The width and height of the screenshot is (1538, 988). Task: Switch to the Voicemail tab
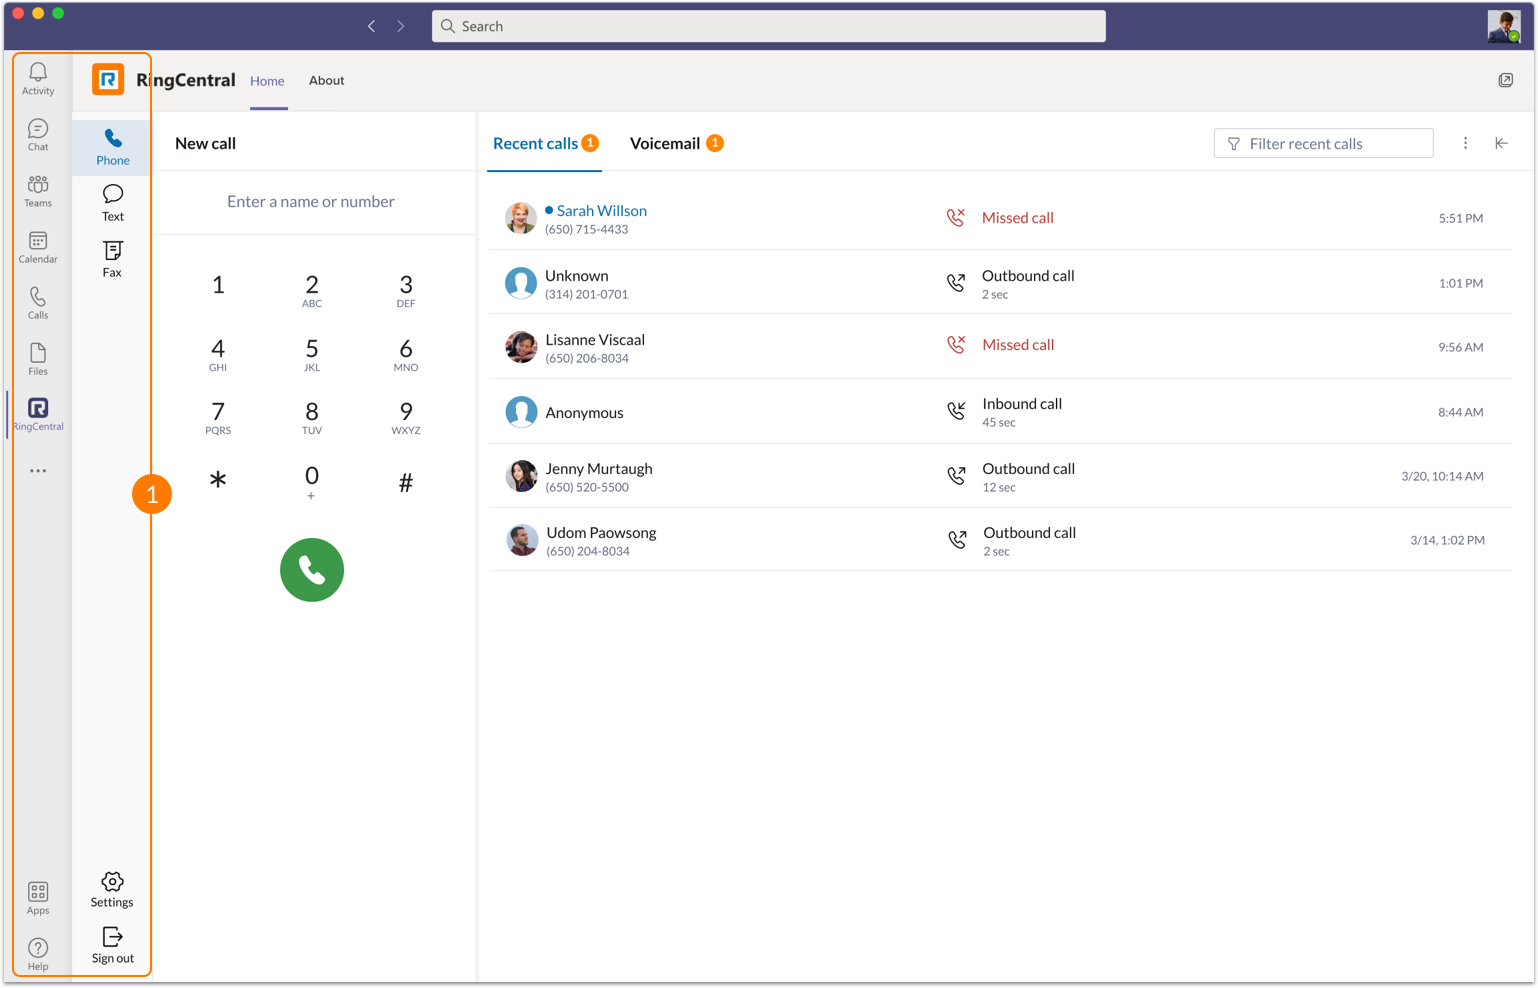[x=665, y=143]
